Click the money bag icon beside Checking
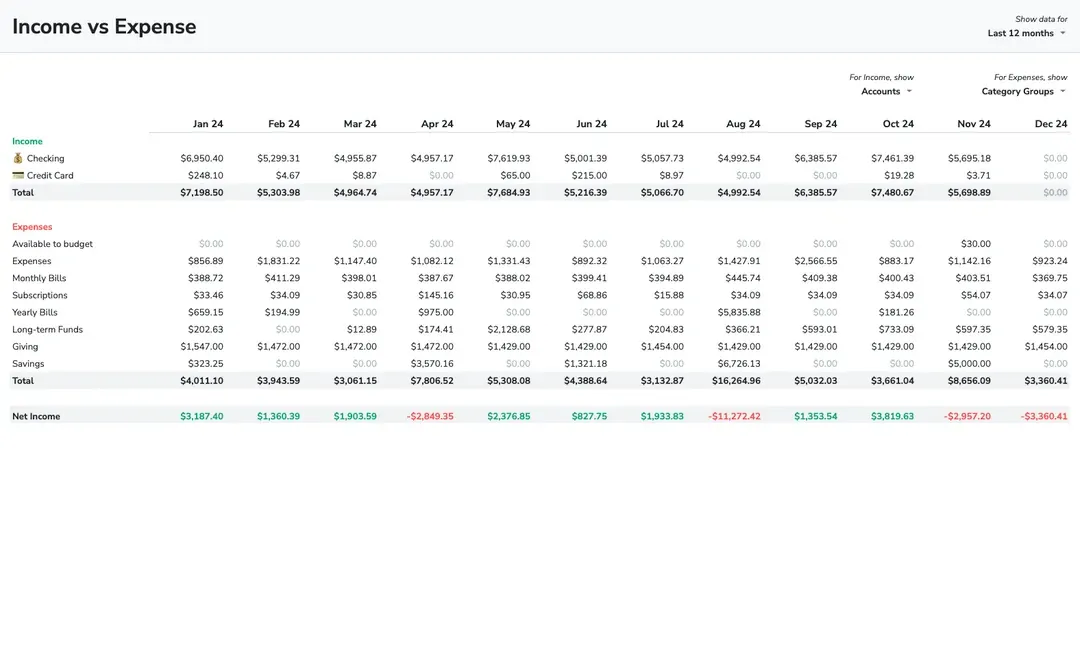Image resolution: width=1080 pixels, height=661 pixels. pyautogui.click(x=17, y=158)
